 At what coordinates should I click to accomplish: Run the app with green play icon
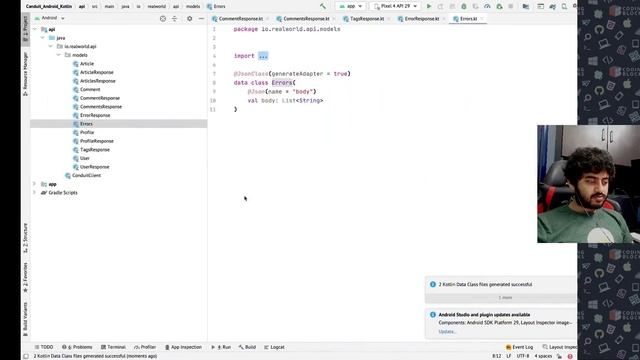point(429,6)
